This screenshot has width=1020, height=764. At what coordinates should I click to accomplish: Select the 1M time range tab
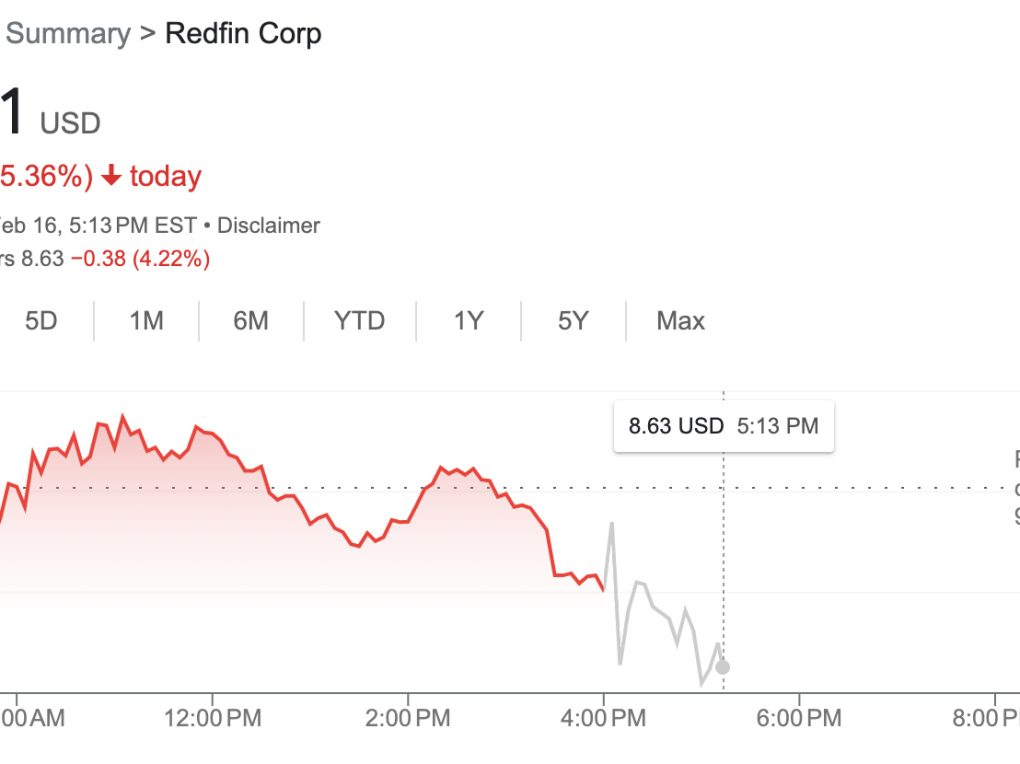point(146,321)
